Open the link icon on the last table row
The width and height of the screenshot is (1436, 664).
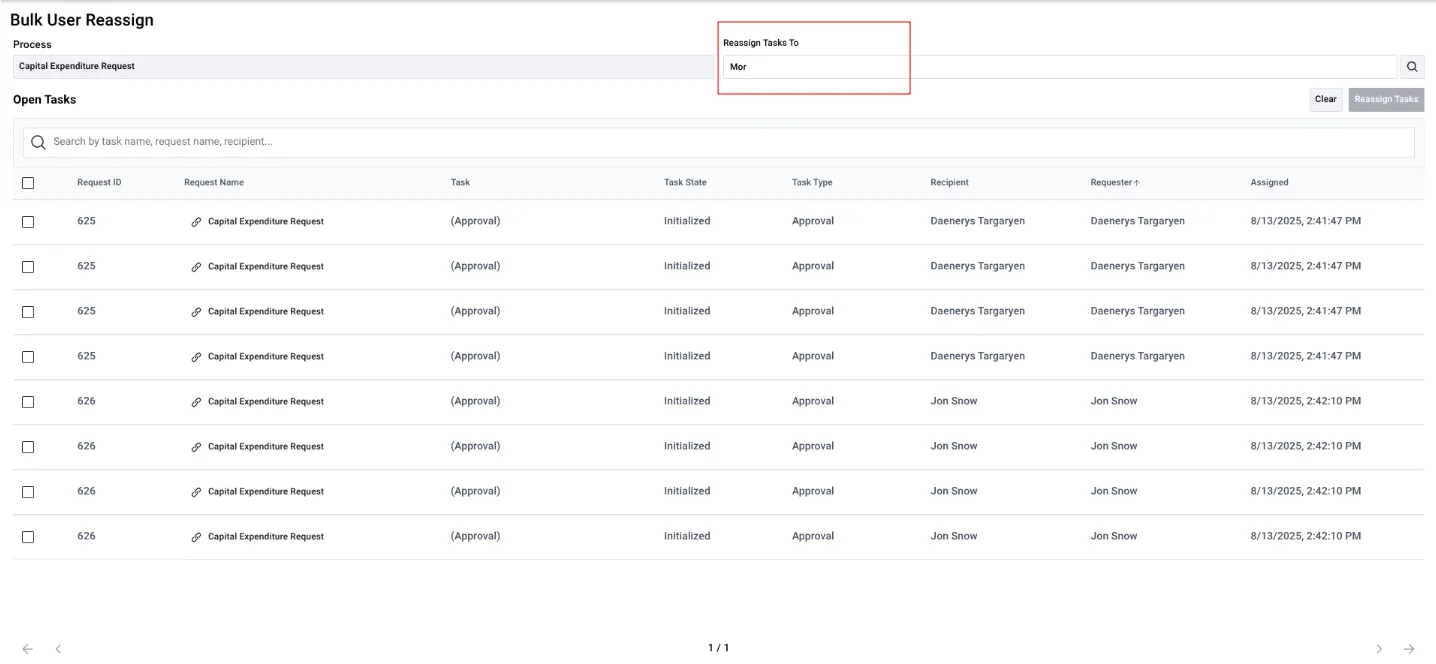(196, 536)
